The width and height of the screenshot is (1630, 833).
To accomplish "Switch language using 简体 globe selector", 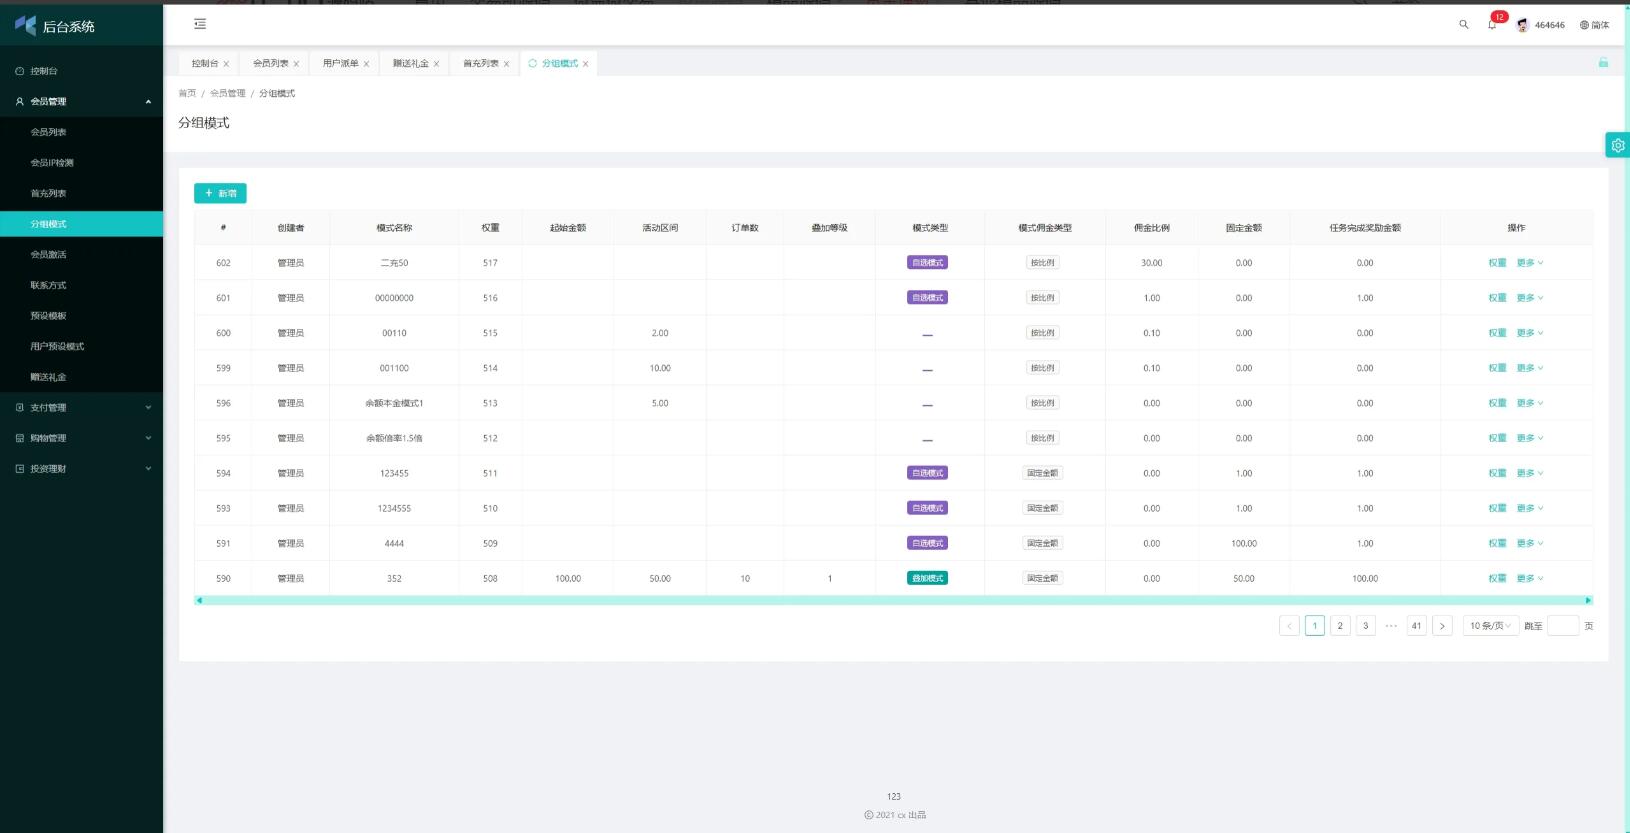I will pos(1594,25).
